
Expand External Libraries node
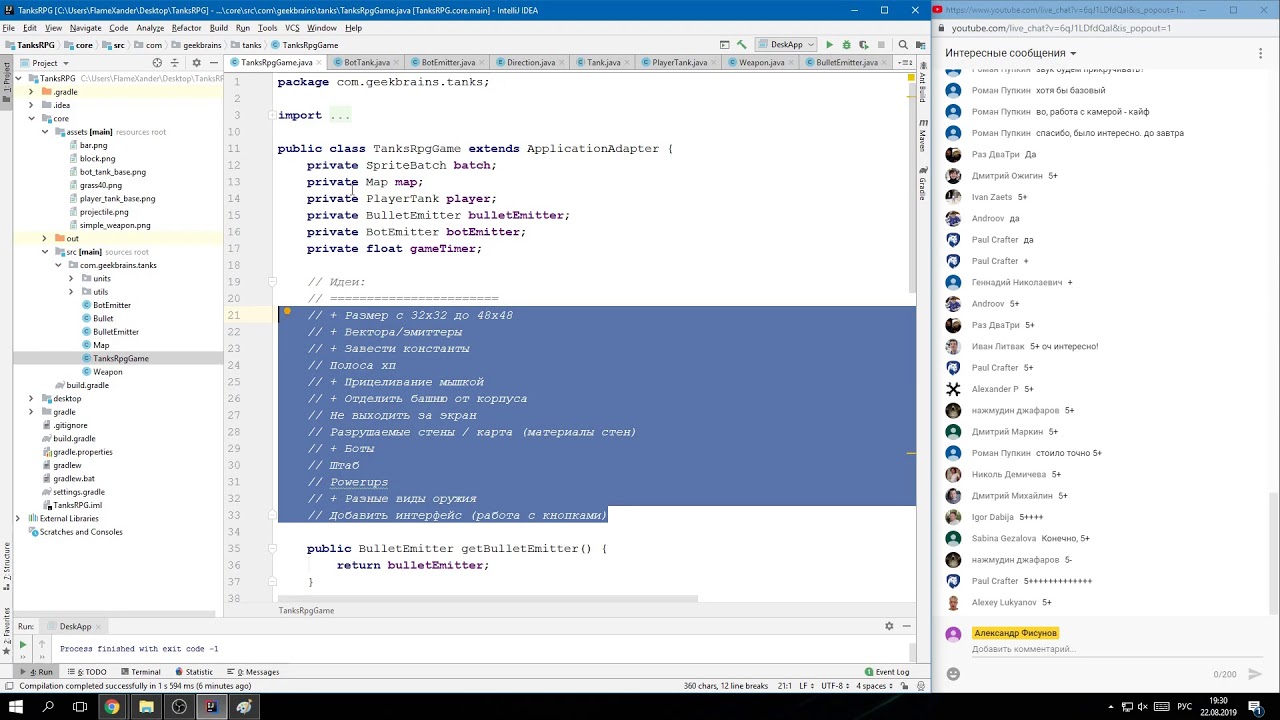click(18, 519)
